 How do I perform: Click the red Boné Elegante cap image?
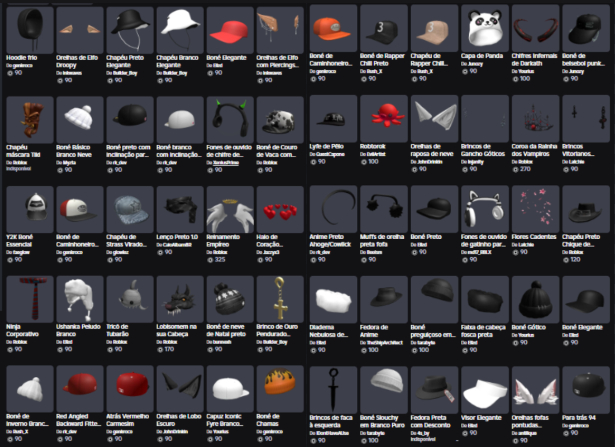pos(230,30)
